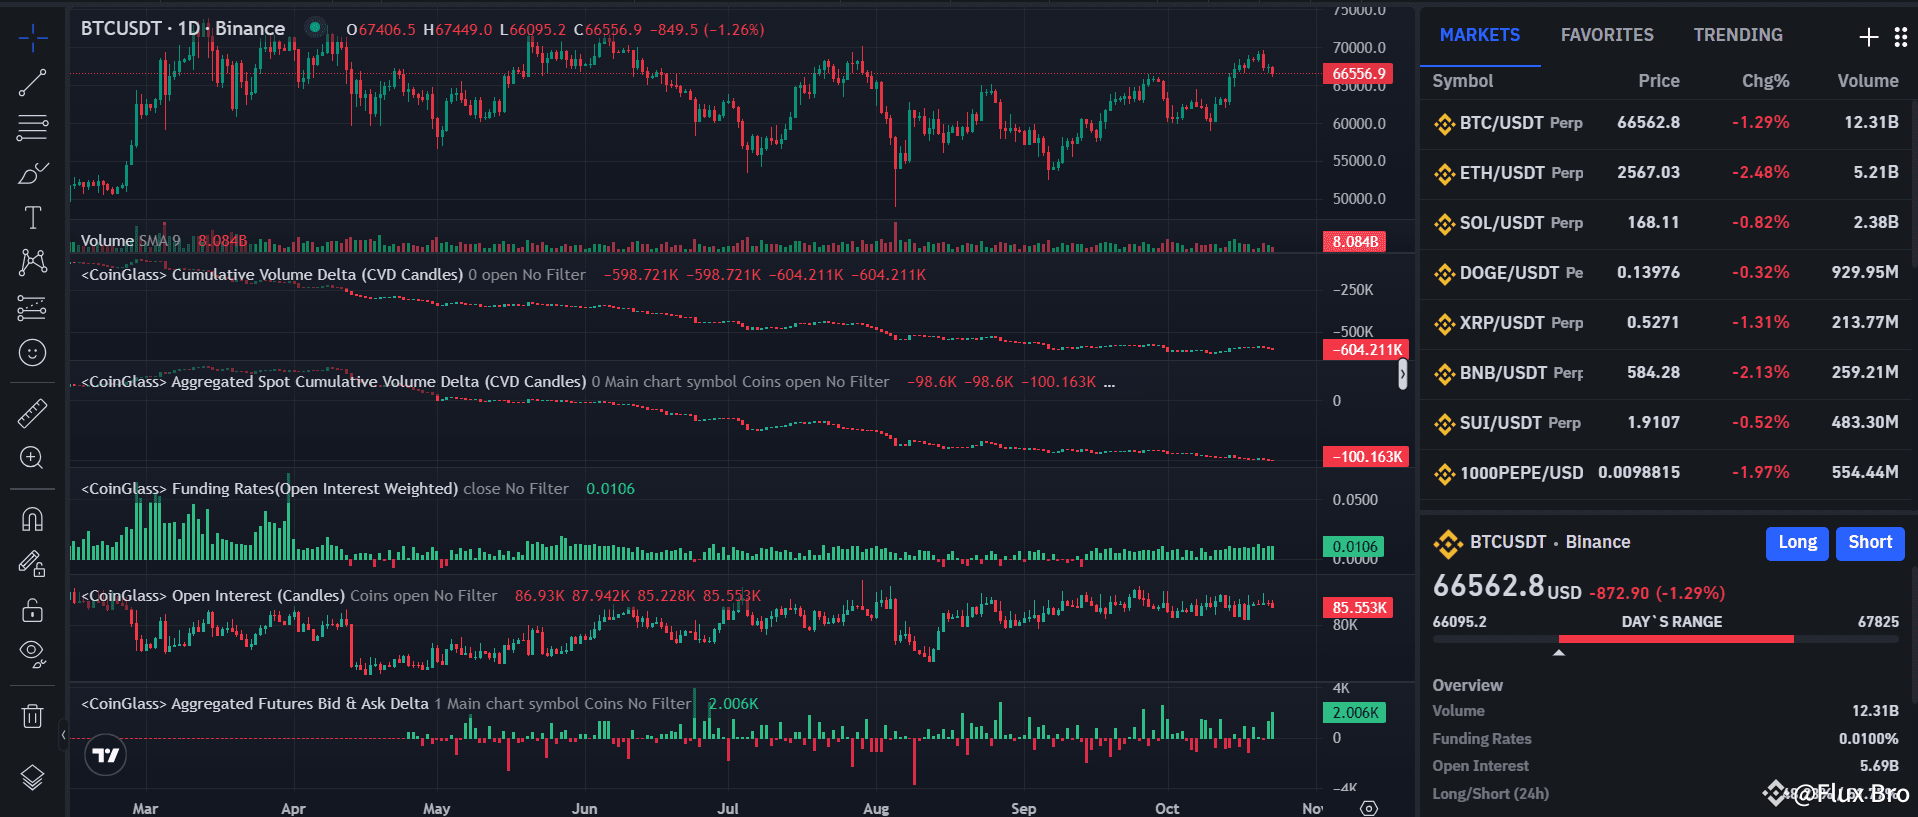1918x817 pixels.
Task: Collapse the left drawing toolbar
Action: (63, 735)
